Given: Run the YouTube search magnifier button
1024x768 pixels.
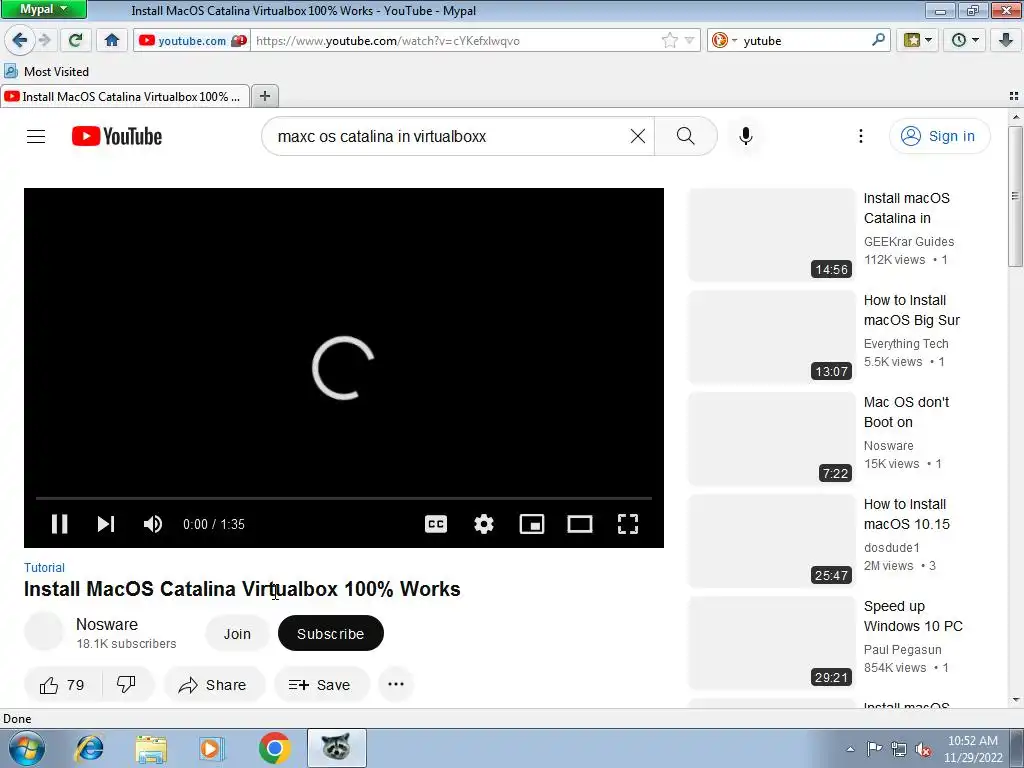Looking at the screenshot, I should [x=685, y=136].
